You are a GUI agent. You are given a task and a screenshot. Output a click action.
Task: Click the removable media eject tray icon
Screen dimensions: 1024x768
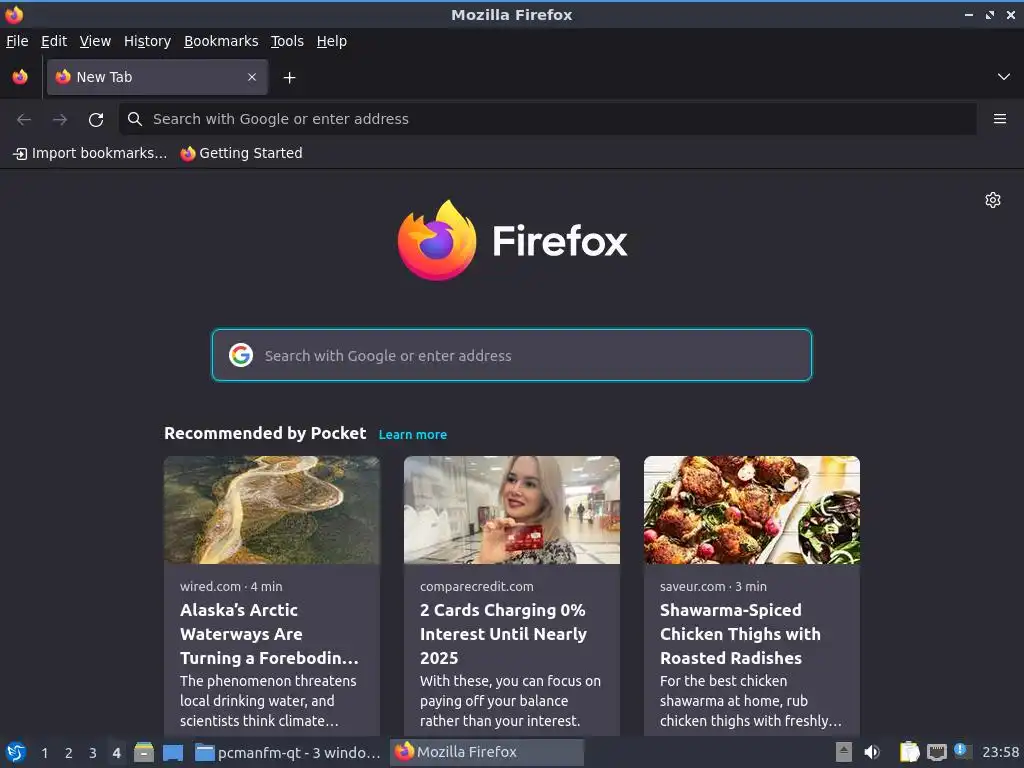[844, 752]
